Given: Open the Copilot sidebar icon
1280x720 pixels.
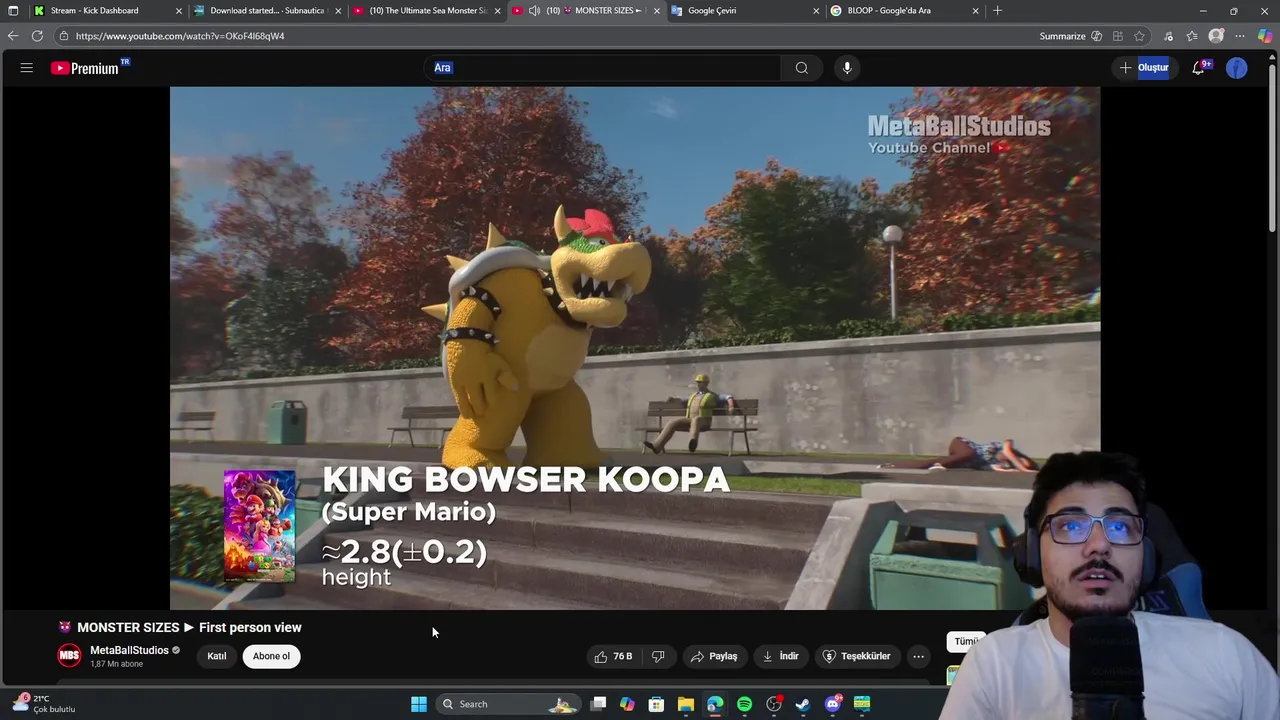Looking at the screenshot, I should tap(1265, 36).
